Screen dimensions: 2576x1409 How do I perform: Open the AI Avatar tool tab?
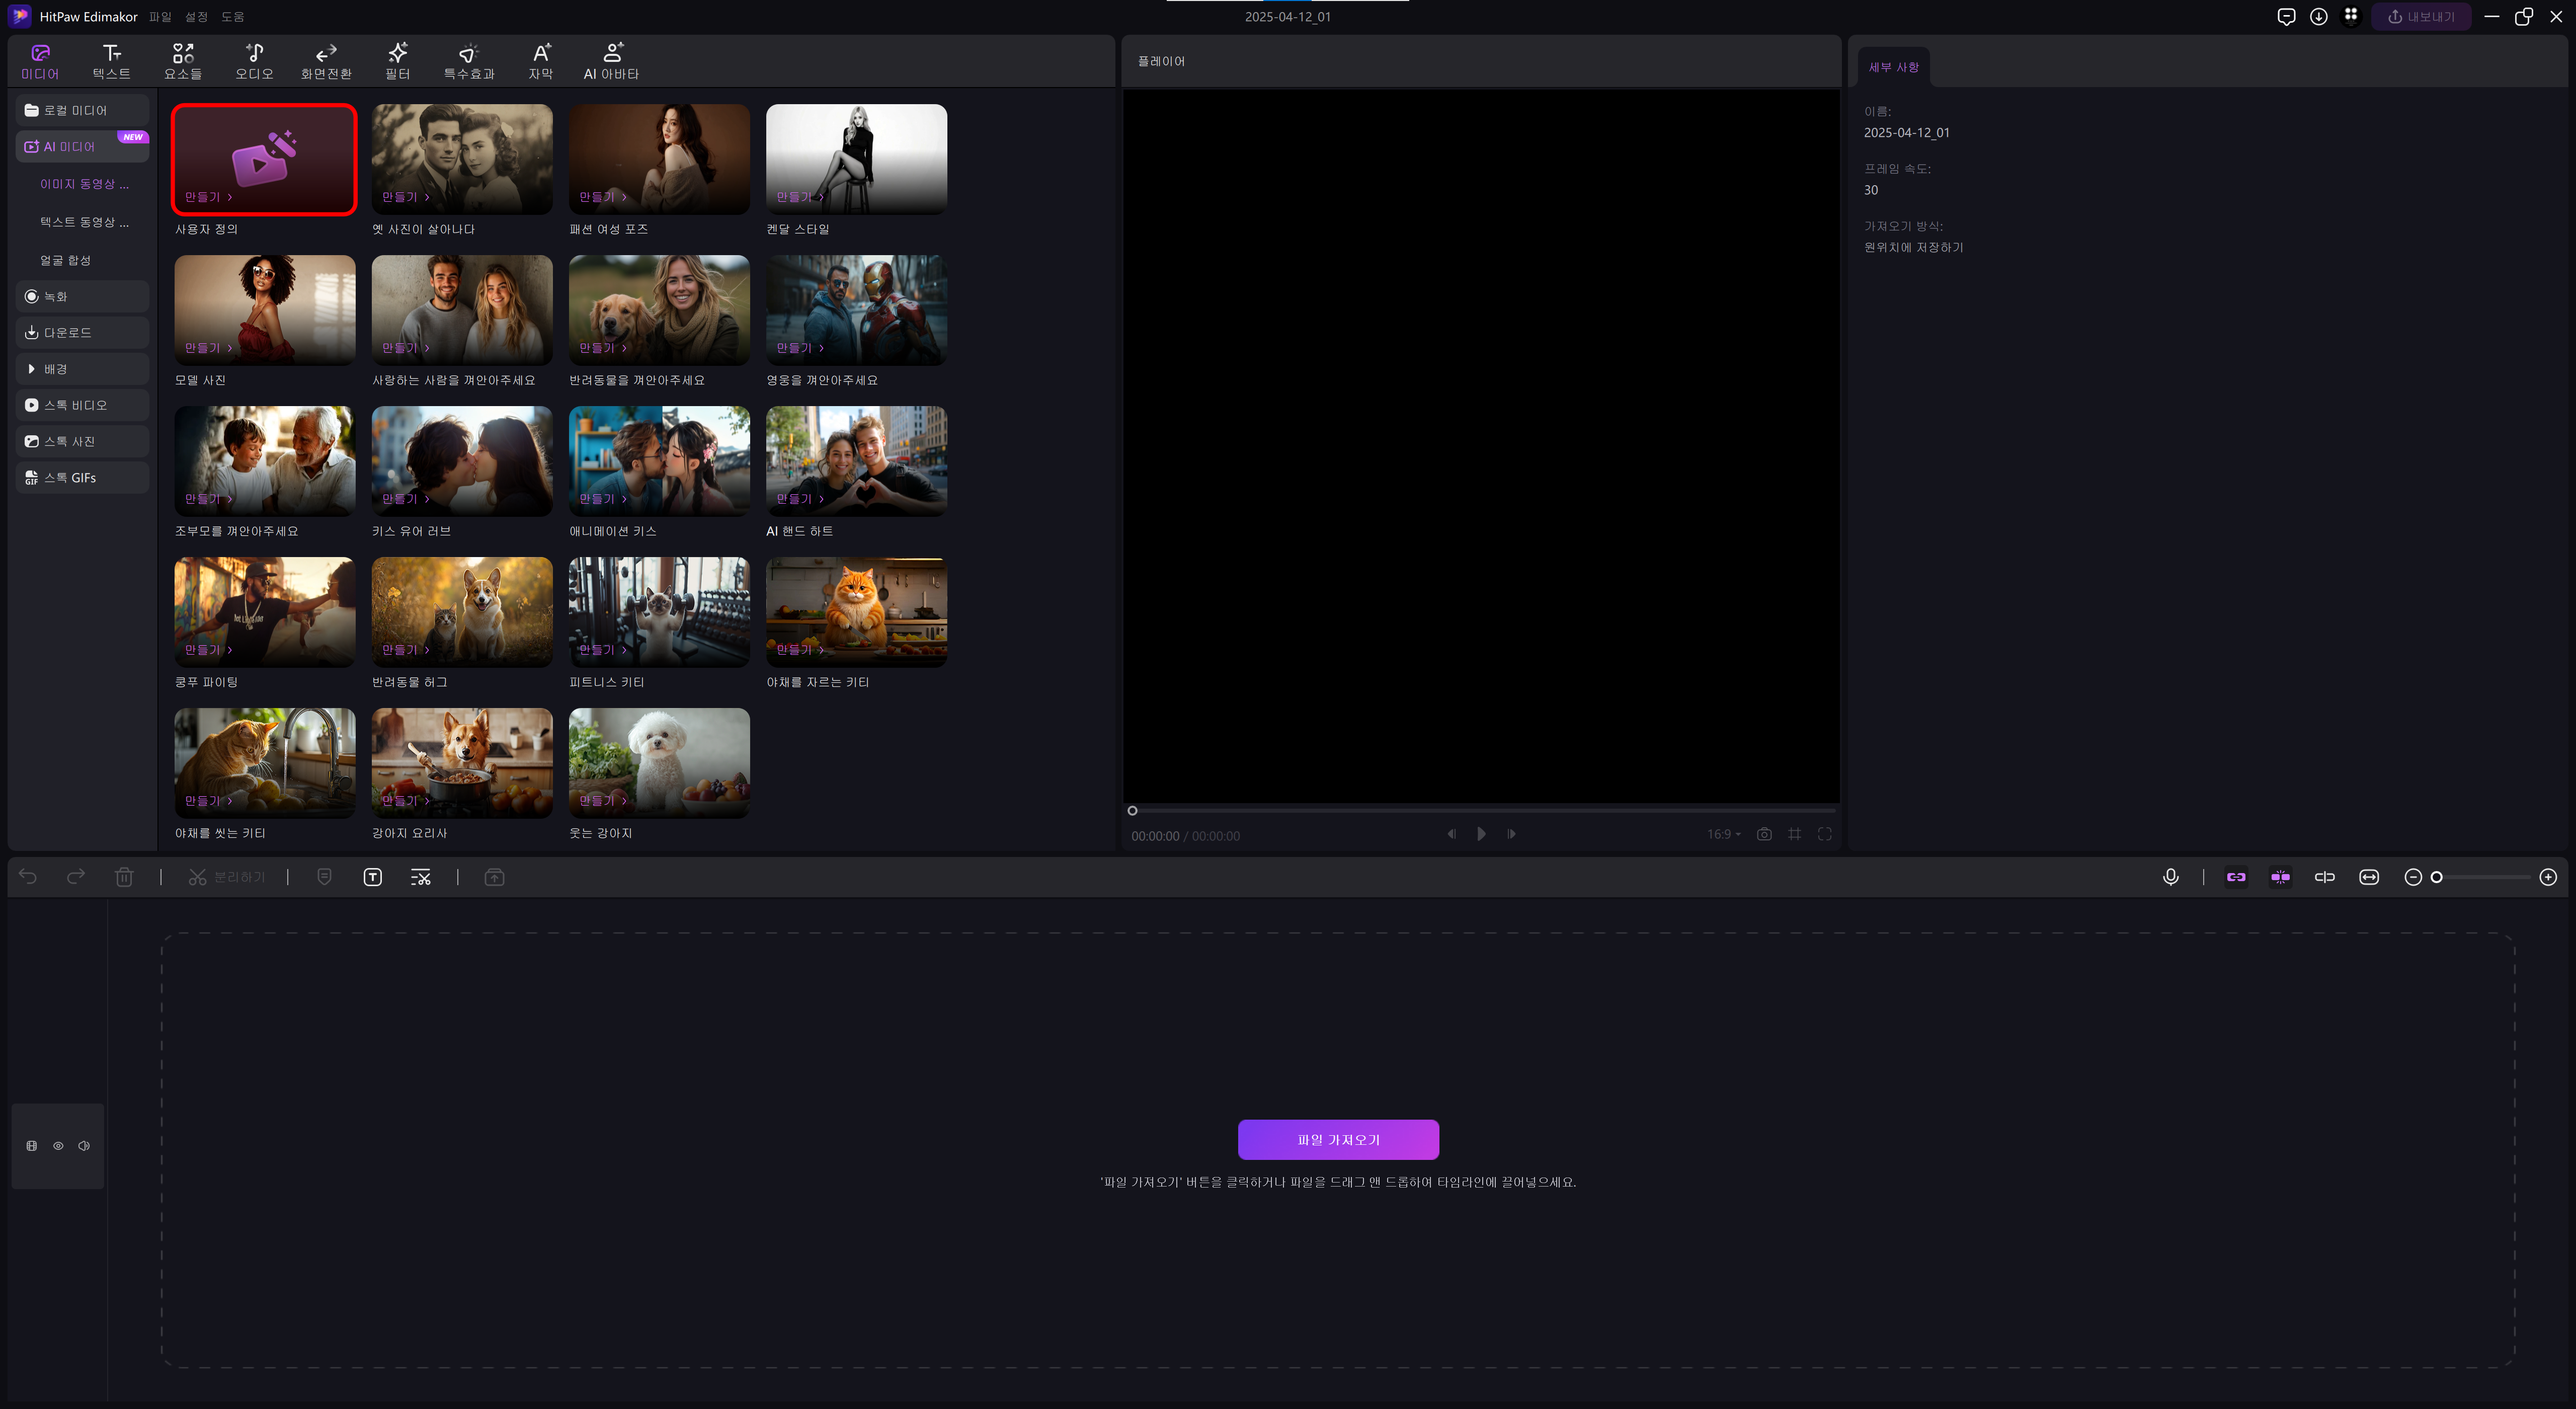click(611, 61)
